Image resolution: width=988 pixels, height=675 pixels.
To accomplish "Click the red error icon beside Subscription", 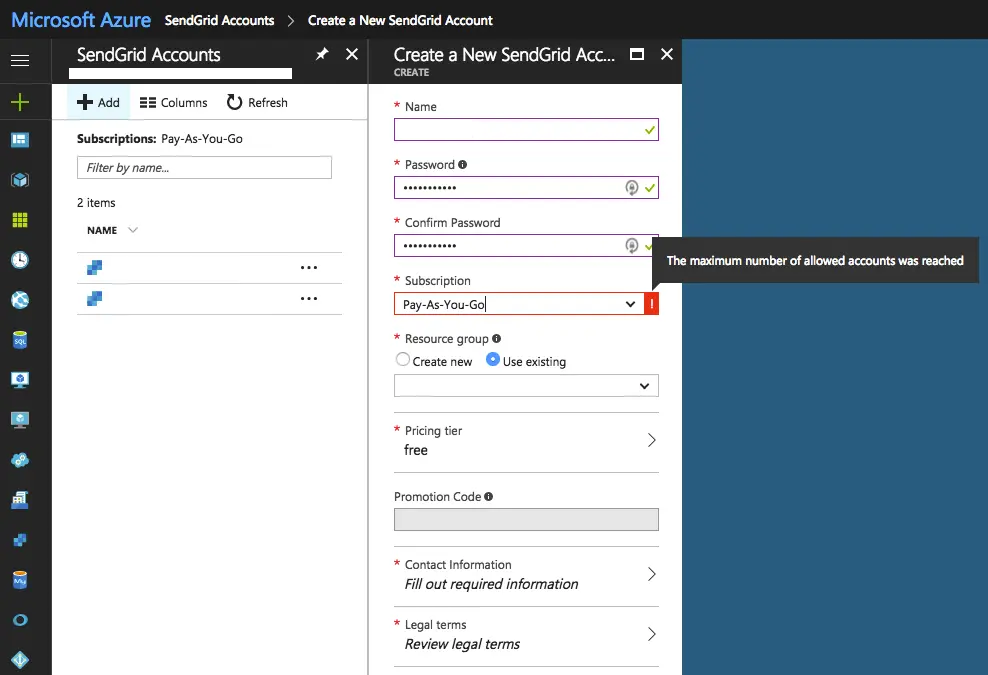I will 652,304.
